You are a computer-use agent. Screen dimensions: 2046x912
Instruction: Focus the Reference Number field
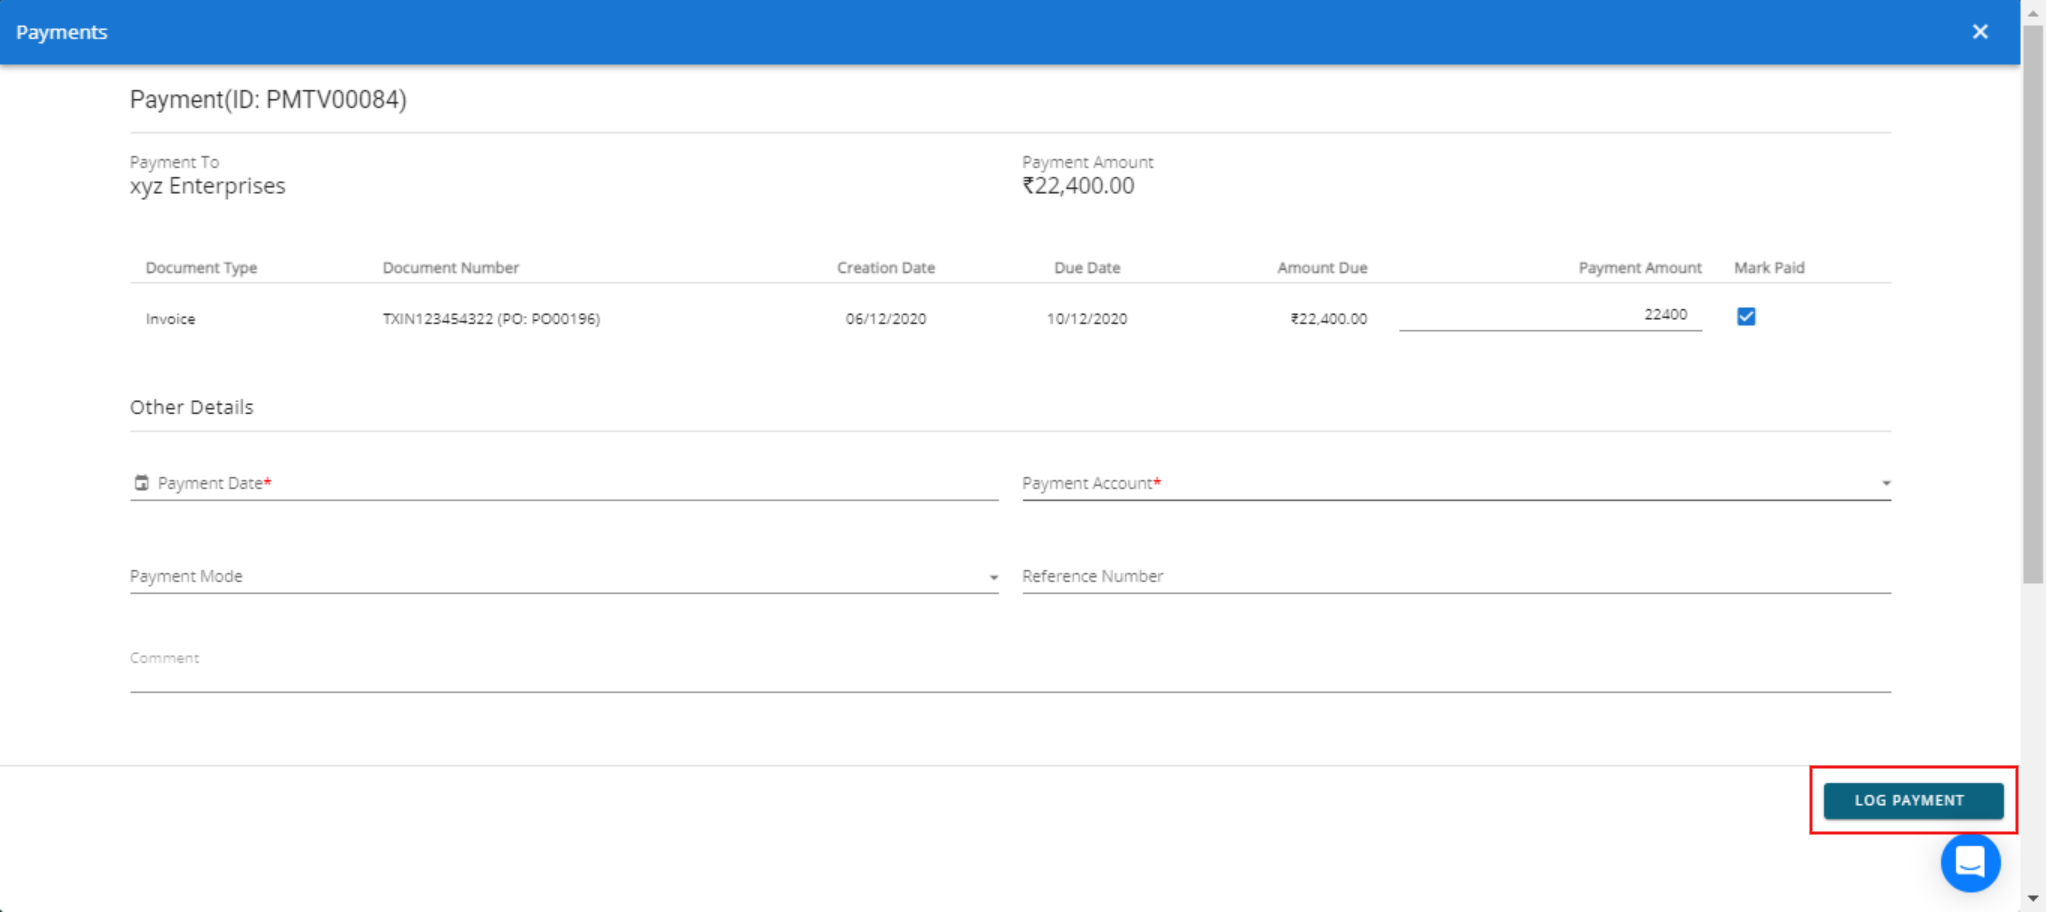(1455, 577)
